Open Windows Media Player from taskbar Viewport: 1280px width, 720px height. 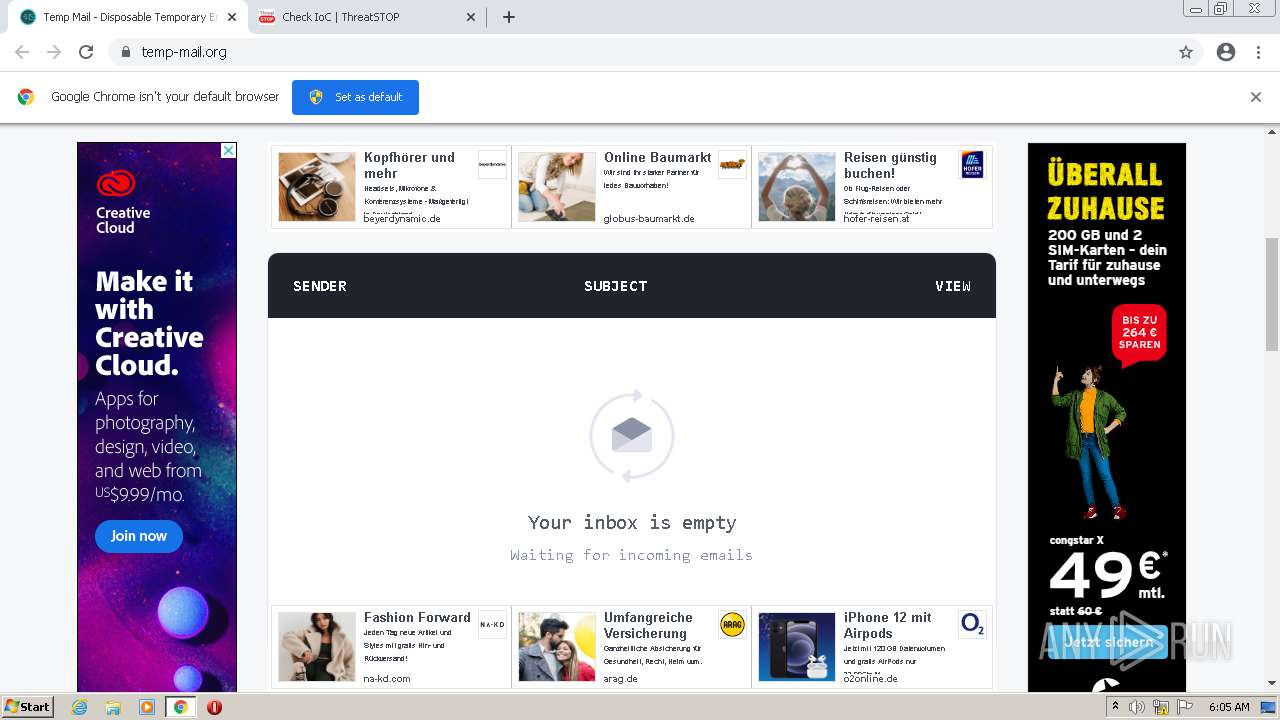(147, 707)
